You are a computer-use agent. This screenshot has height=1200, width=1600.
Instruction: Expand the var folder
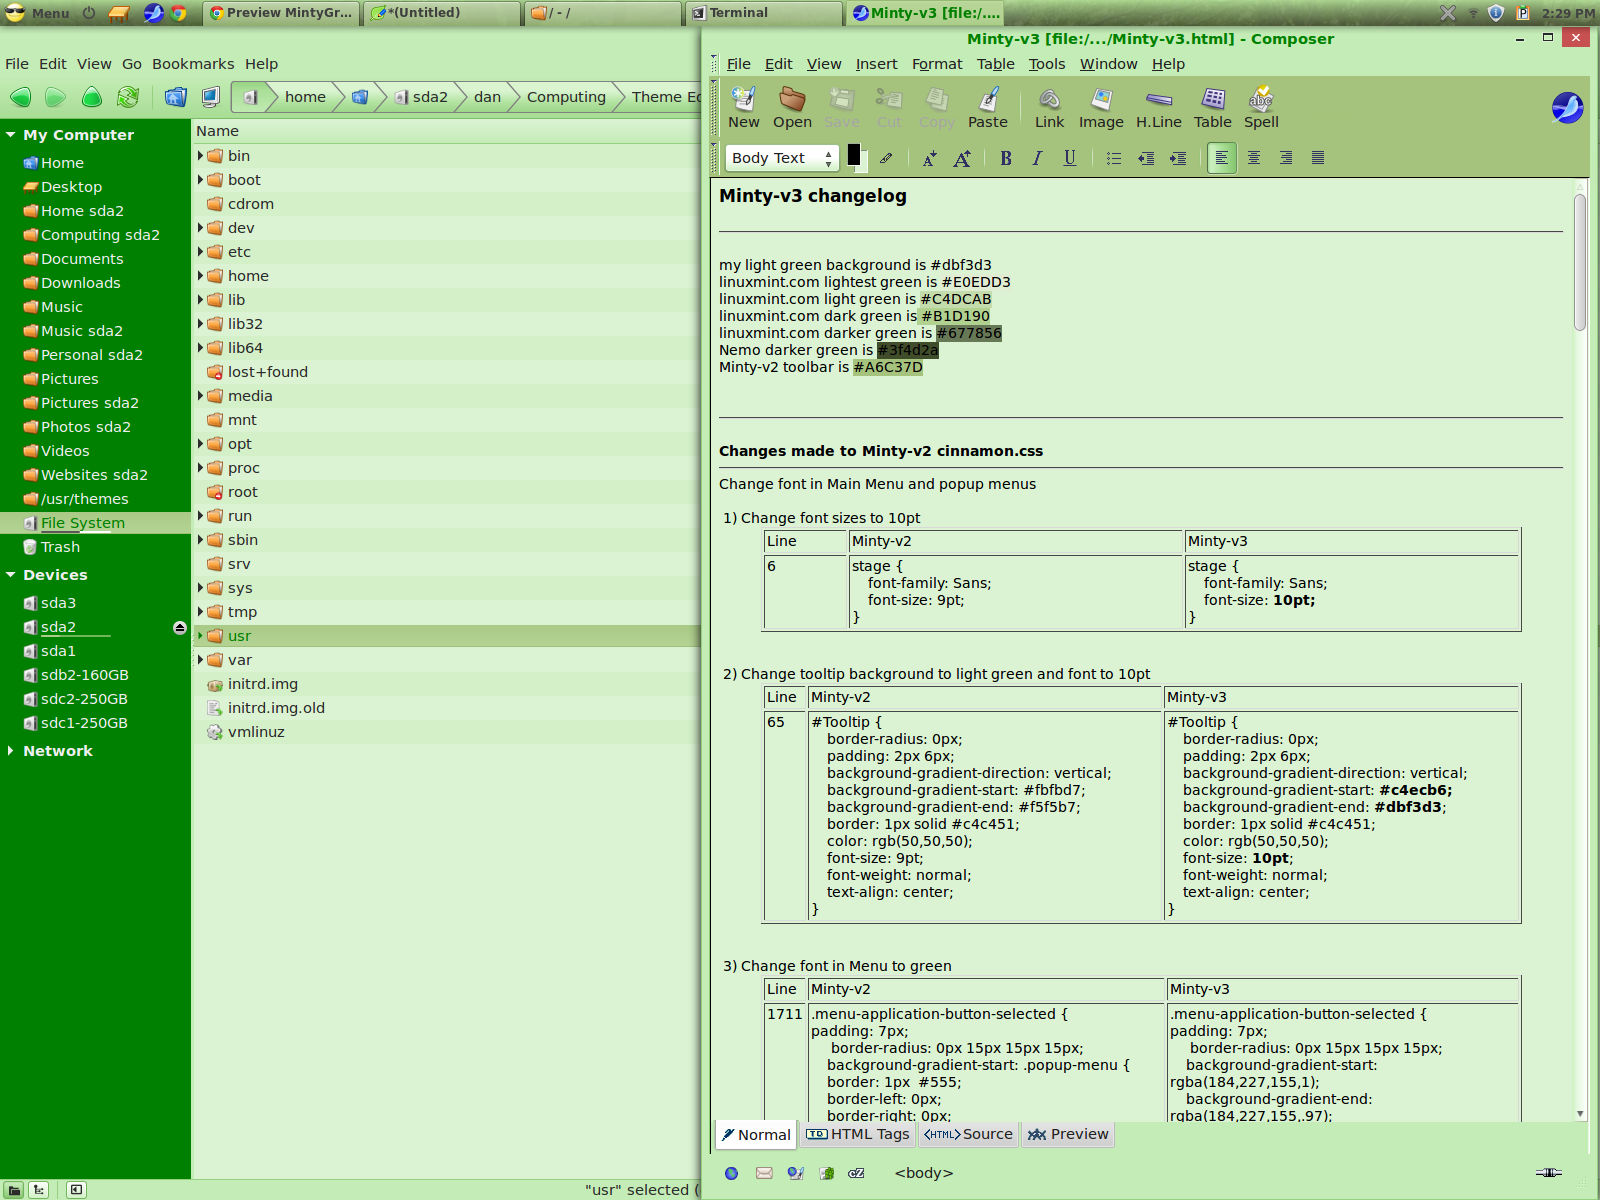(200, 660)
